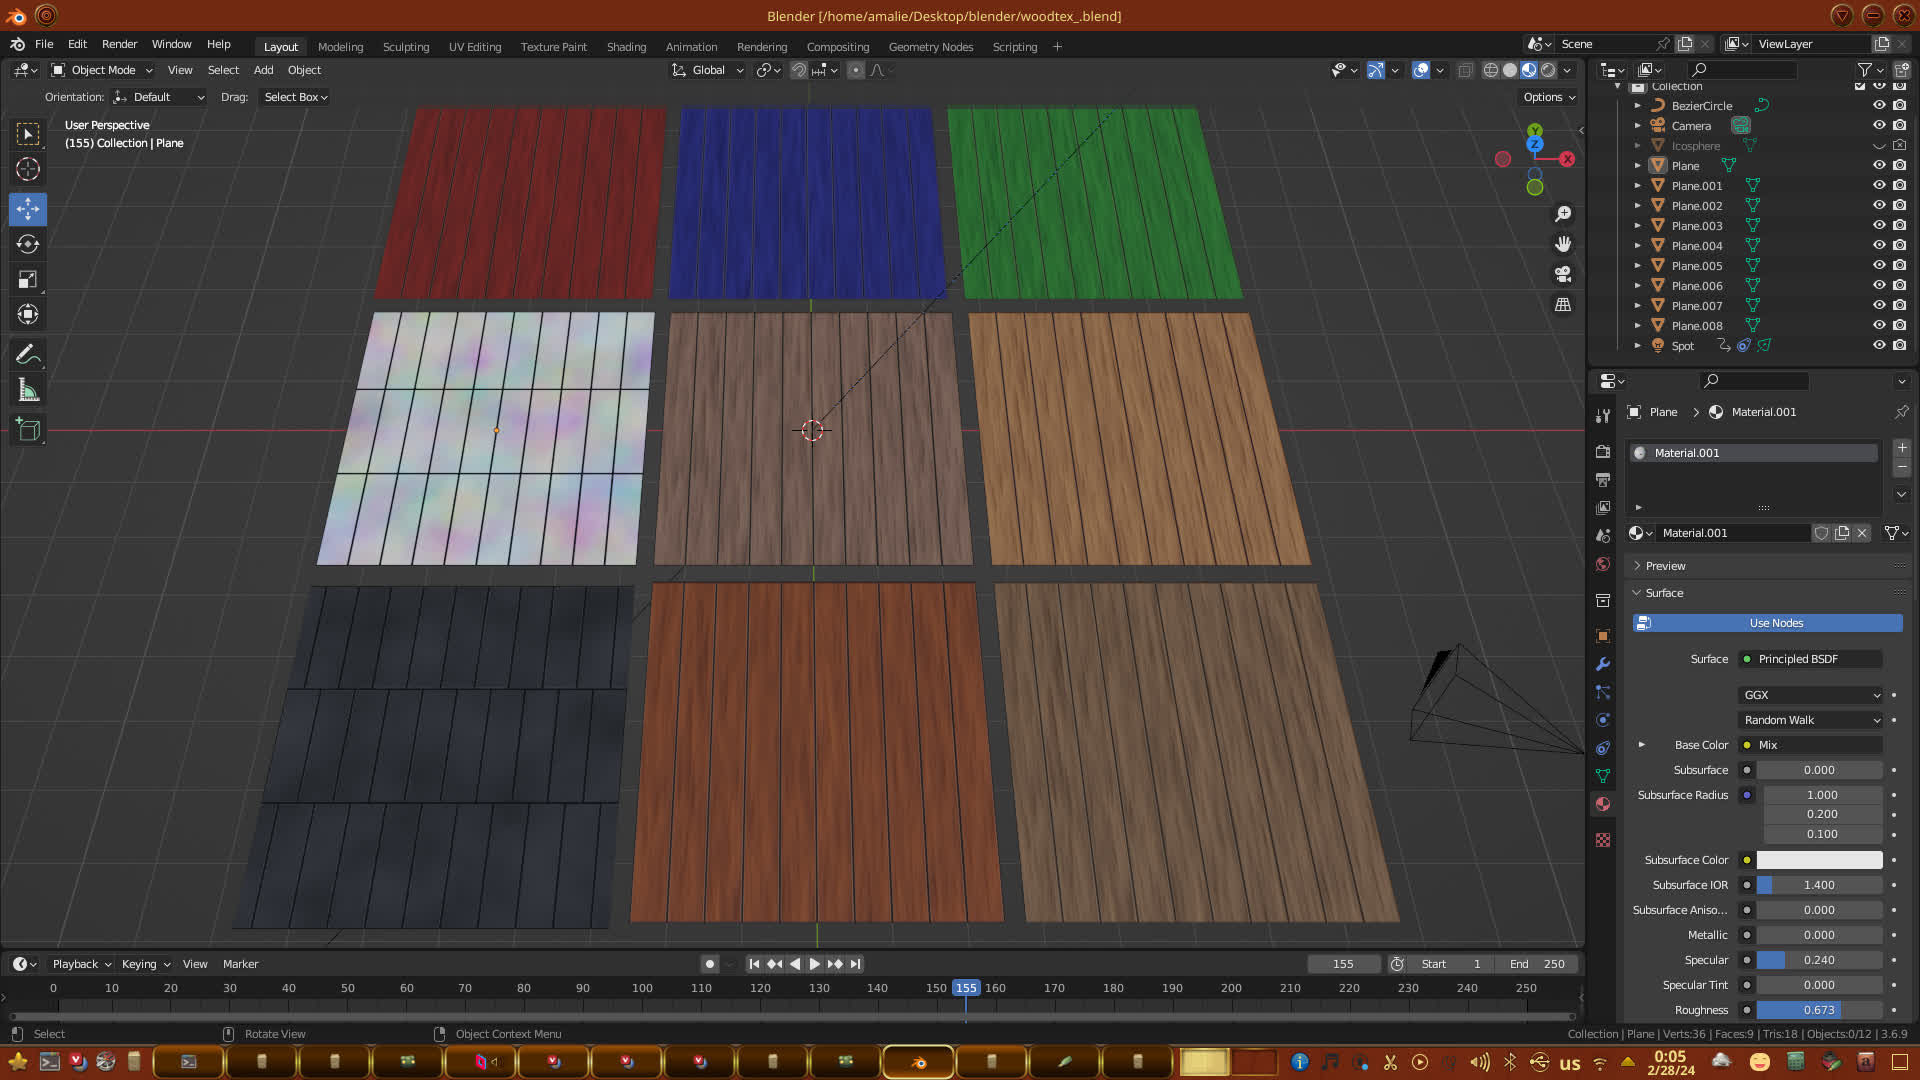Toggle visibility of the Camera object

pos(1879,126)
